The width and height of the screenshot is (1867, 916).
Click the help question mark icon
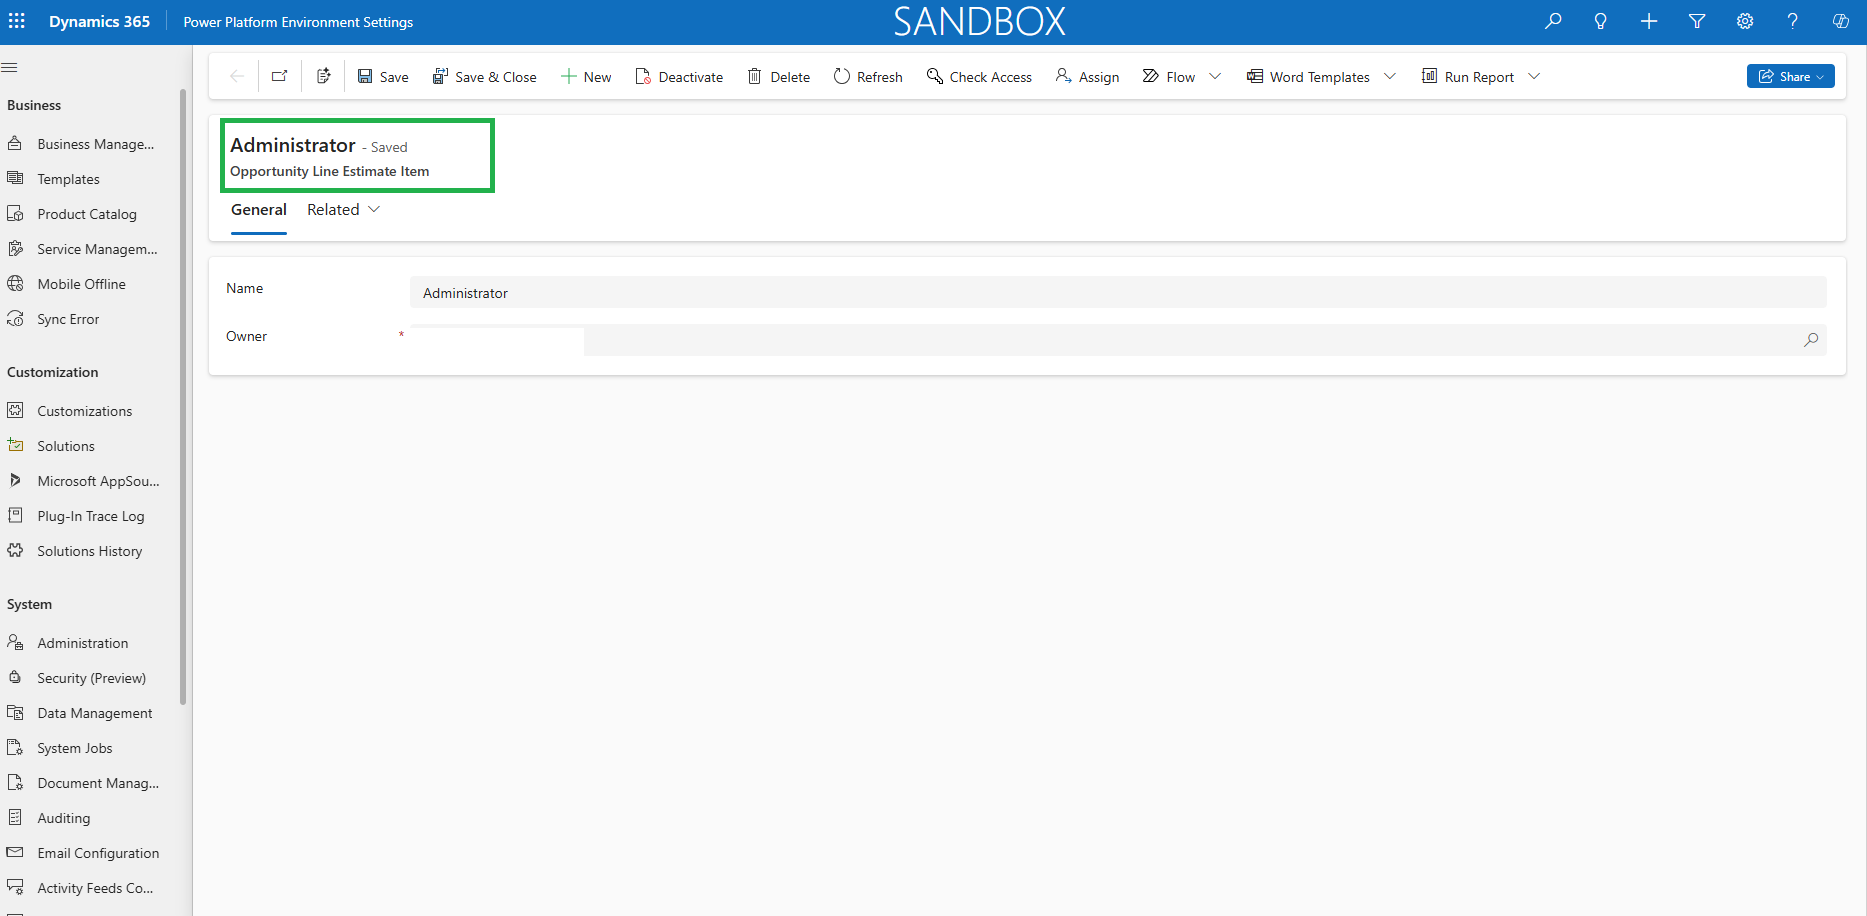[1793, 21]
